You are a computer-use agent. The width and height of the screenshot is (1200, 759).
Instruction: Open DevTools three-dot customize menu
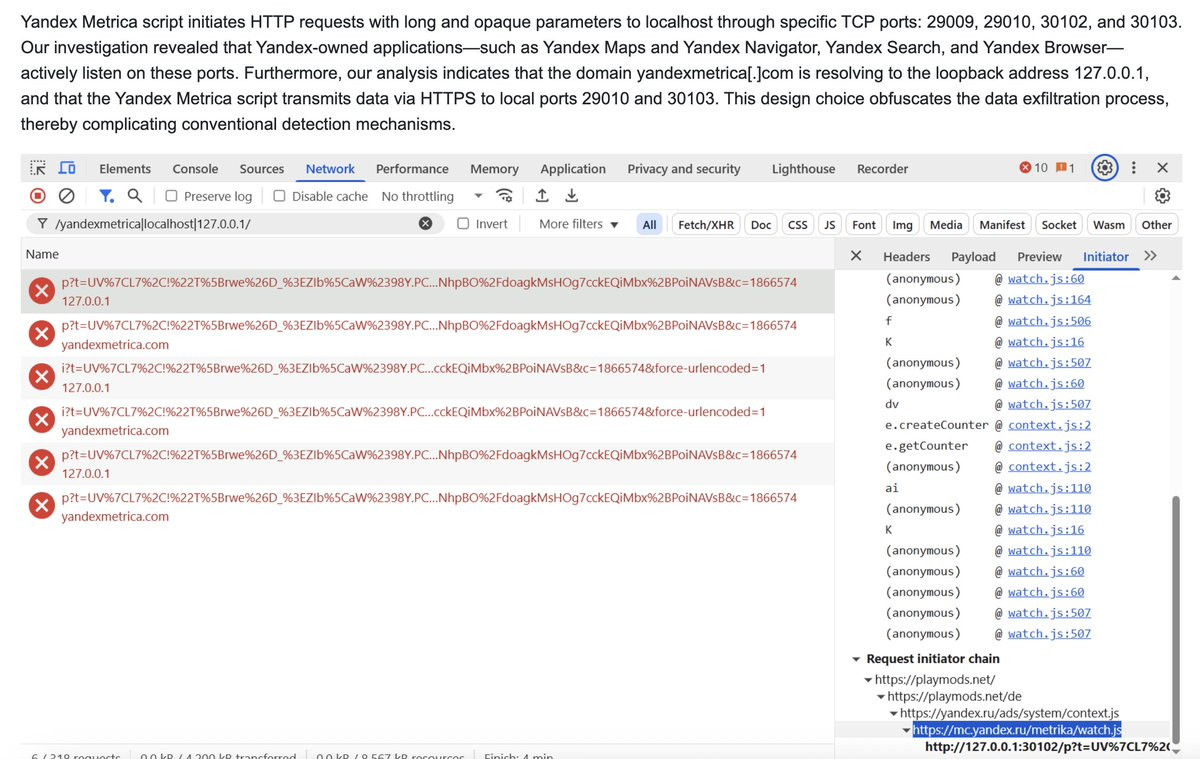coord(1133,168)
